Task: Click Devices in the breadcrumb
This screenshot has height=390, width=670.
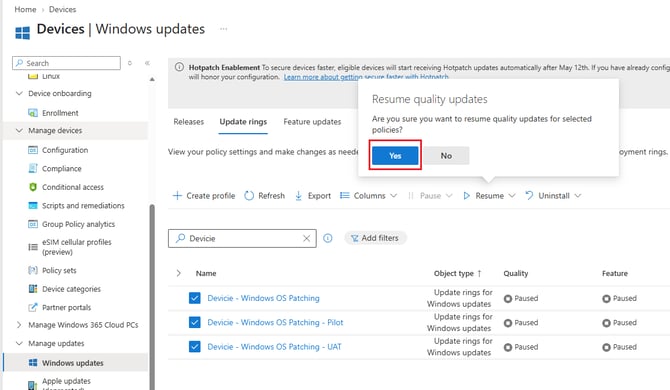Action: pos(62,9)
